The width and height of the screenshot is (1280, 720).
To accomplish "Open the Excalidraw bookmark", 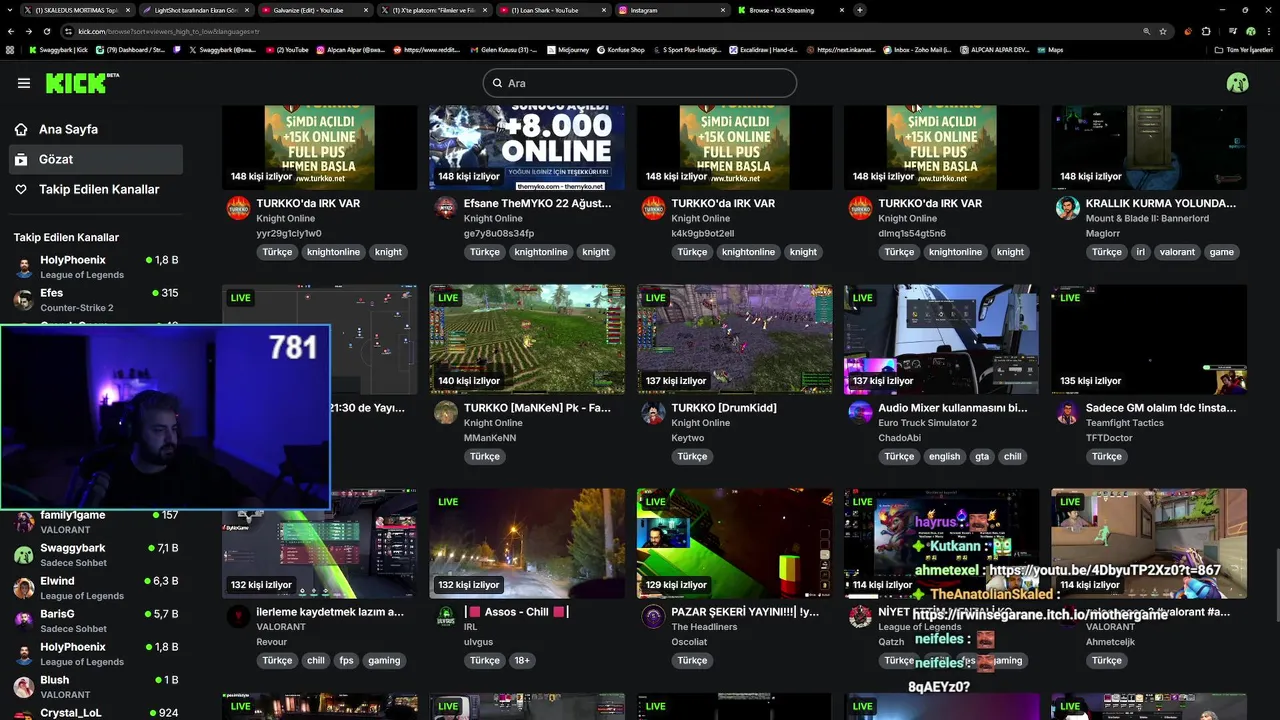I will (762, 49).
